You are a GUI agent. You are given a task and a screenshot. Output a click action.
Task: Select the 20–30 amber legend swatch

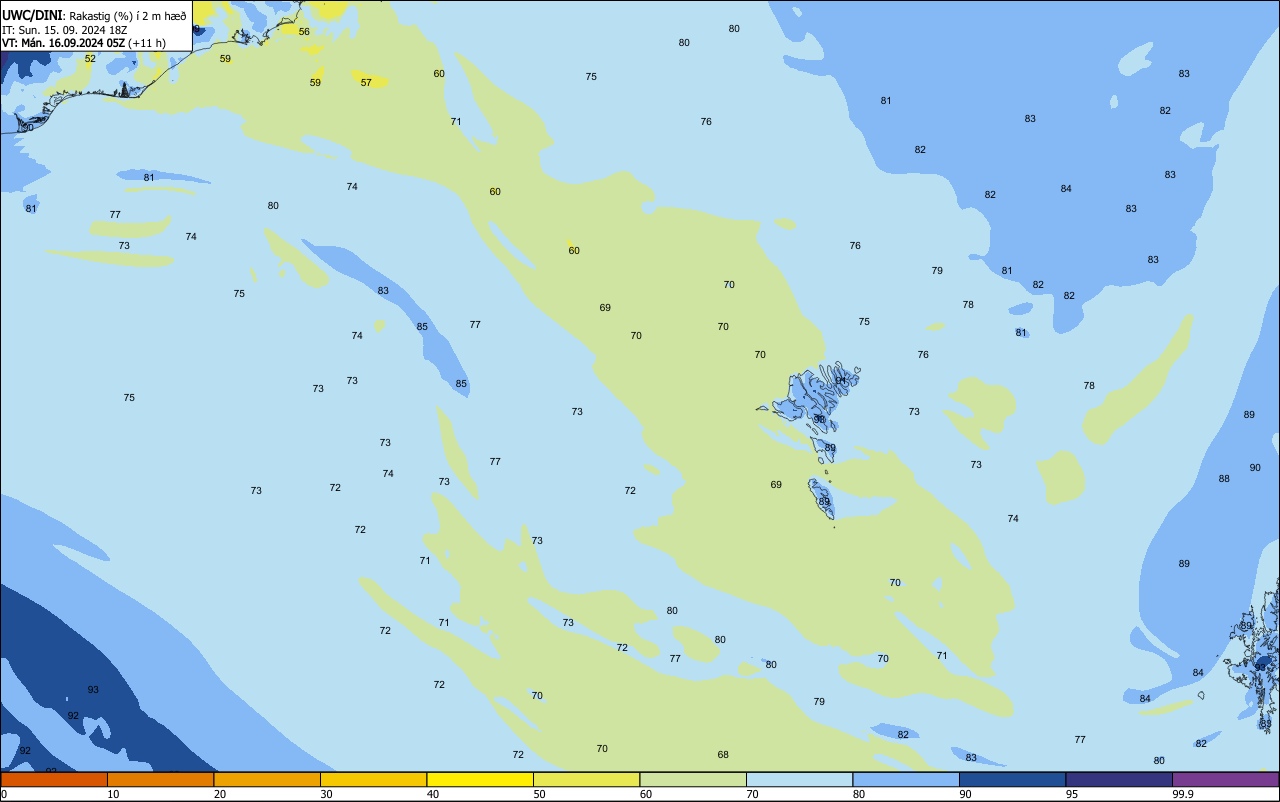[267, 779]
